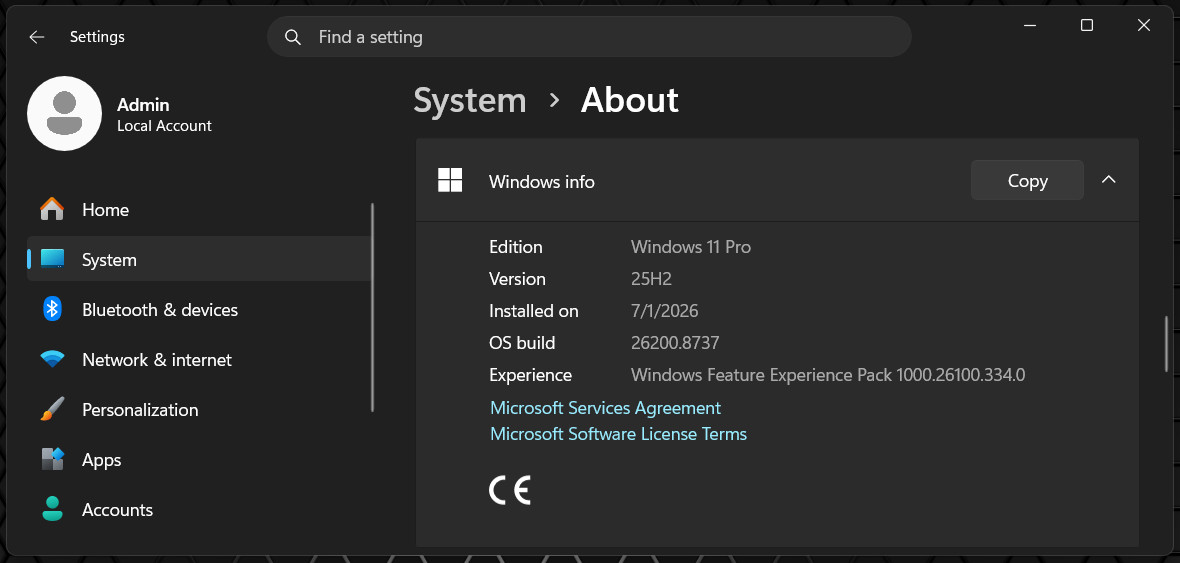Select the 25H2 version value
Viewport: 1180px width, 563px height.
651,278
